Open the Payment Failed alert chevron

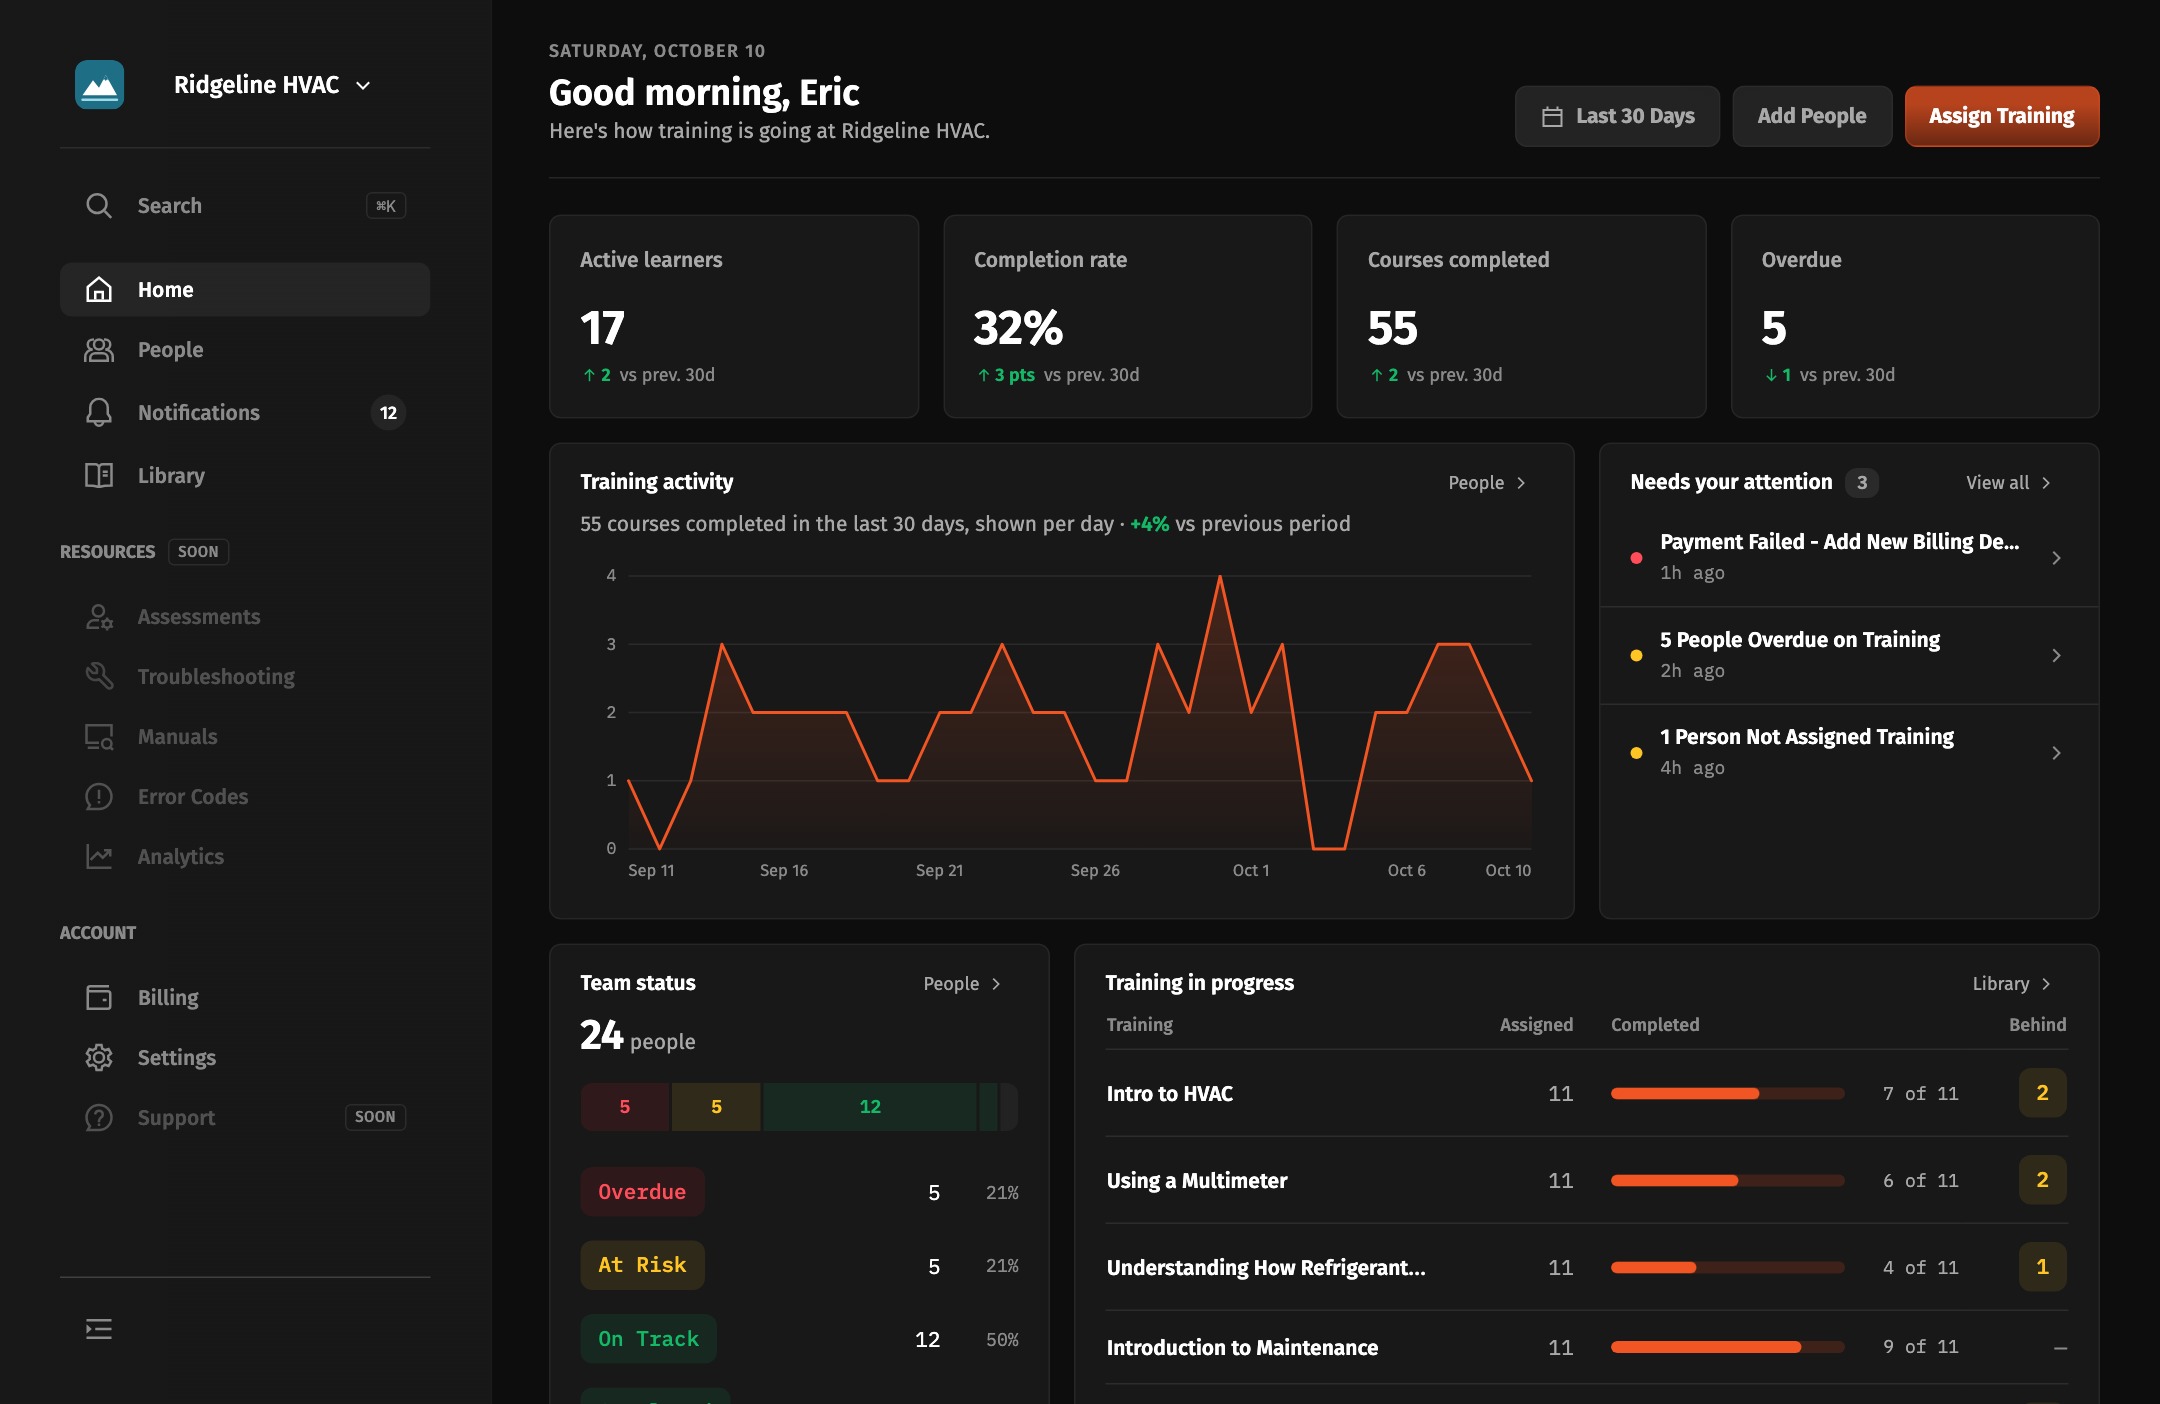[x=2056, y=558]
